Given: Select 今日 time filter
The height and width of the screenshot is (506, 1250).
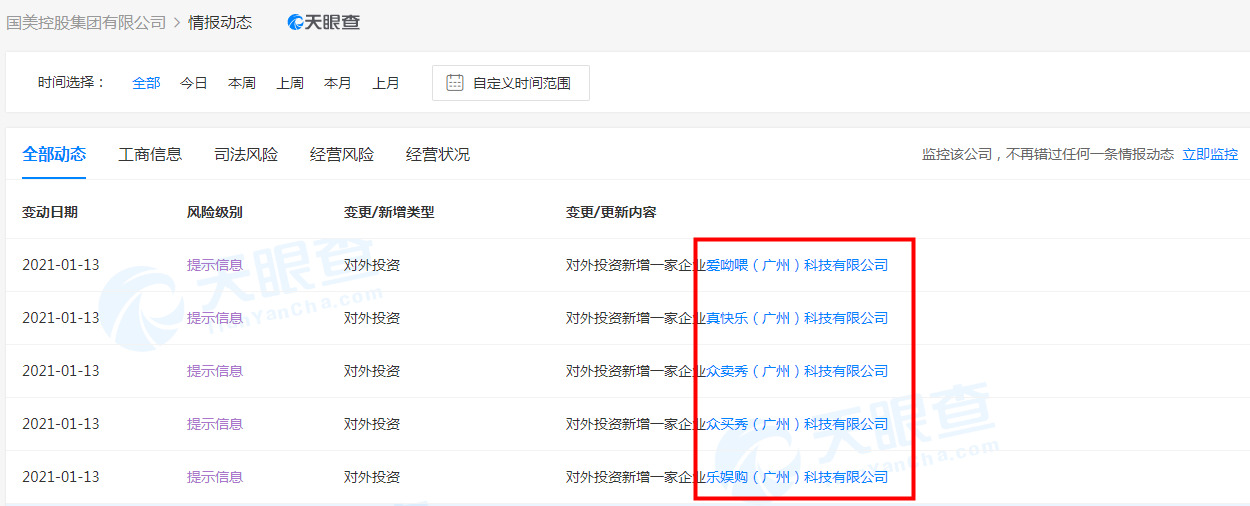Looking at the screenshot, I should tap(194, 83).
